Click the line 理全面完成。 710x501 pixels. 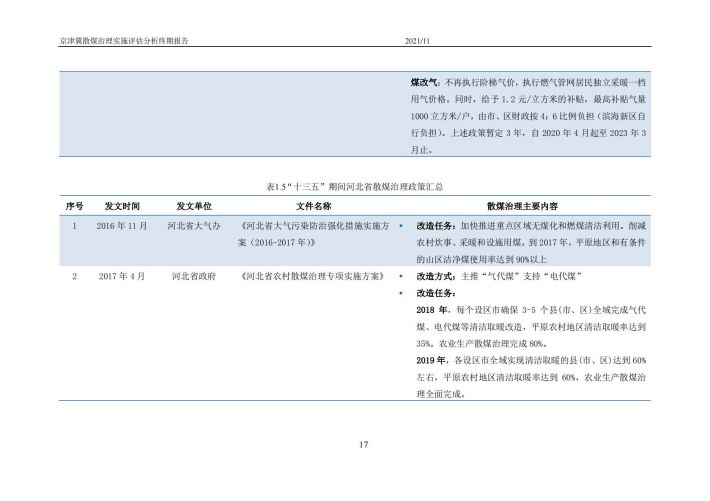click(441, 394)
